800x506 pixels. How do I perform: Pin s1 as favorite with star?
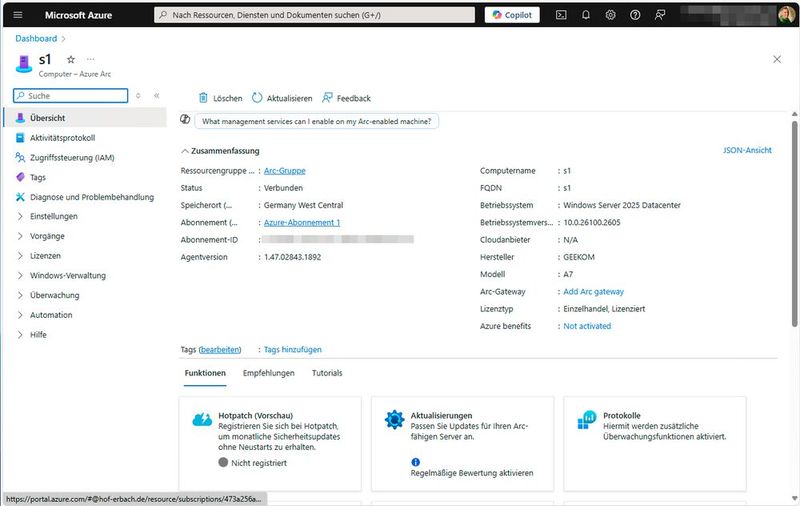click(x=71, y=59)
